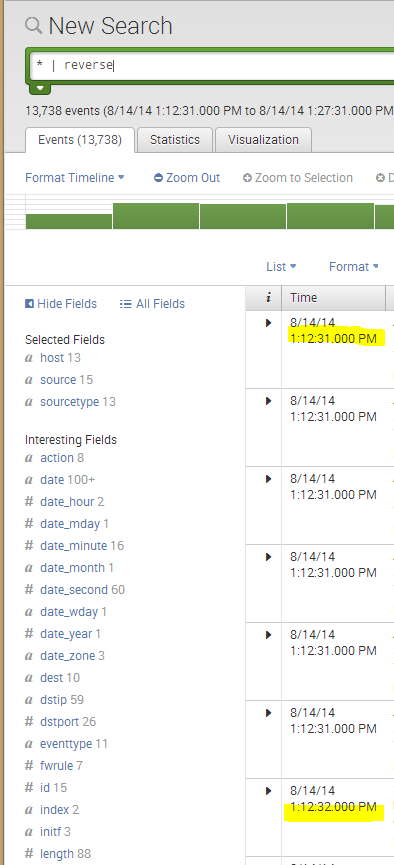Expand the search bar green handle

[40, 88]
